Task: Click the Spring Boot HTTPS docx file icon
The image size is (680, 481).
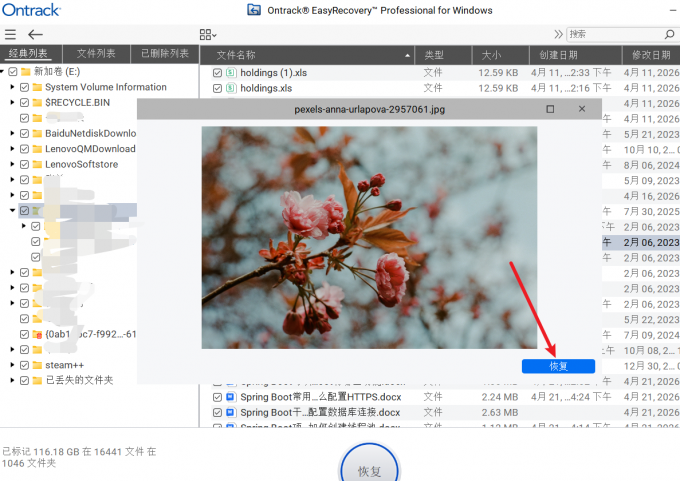Action: coord(231,397)
